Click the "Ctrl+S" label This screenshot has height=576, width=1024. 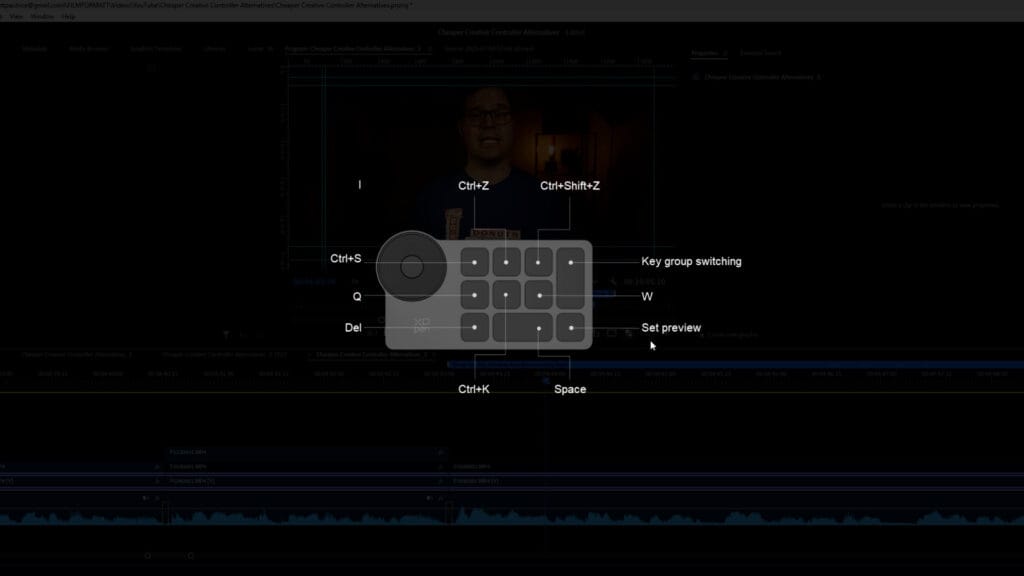345,259
